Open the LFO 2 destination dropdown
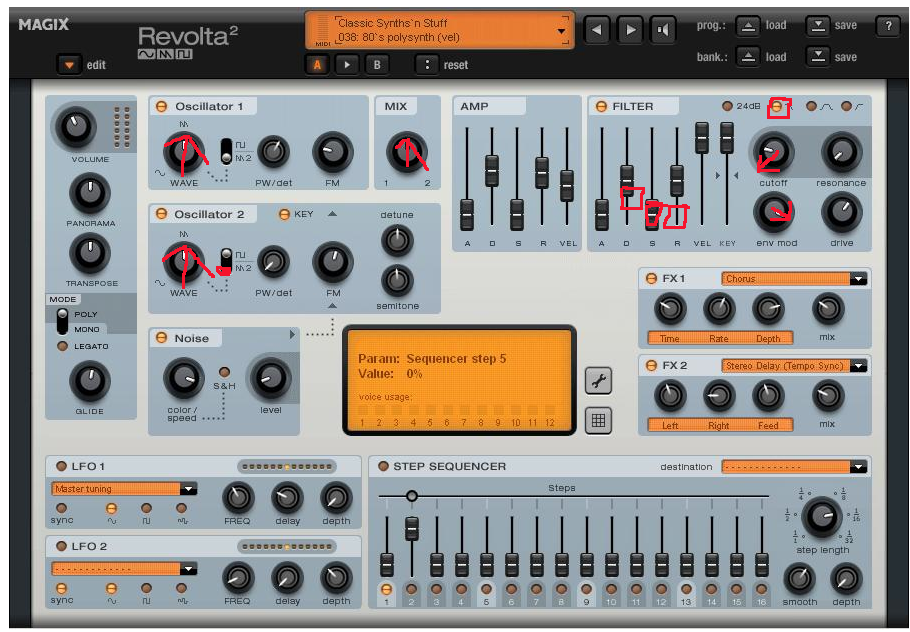Viewport: 910px width, 632px height. [x=188, y=569]
